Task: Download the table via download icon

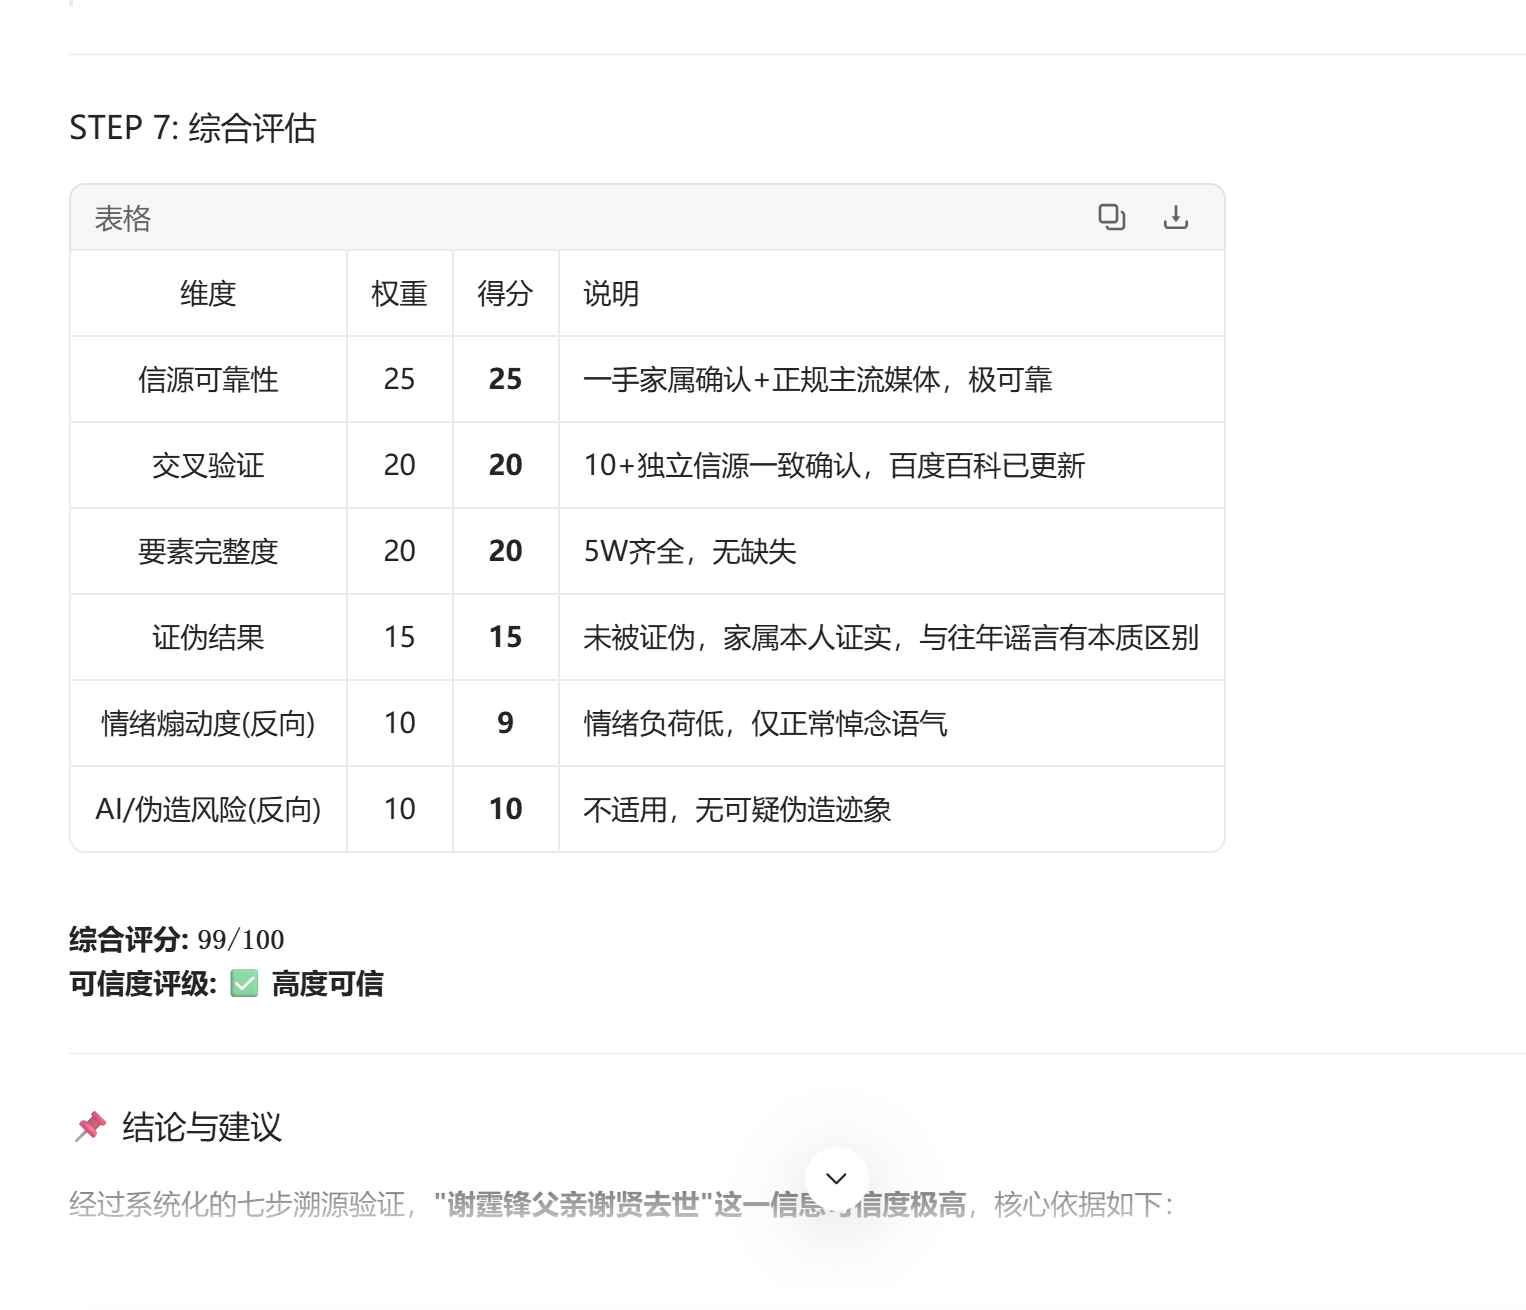Action: (x=1176, y=217)
